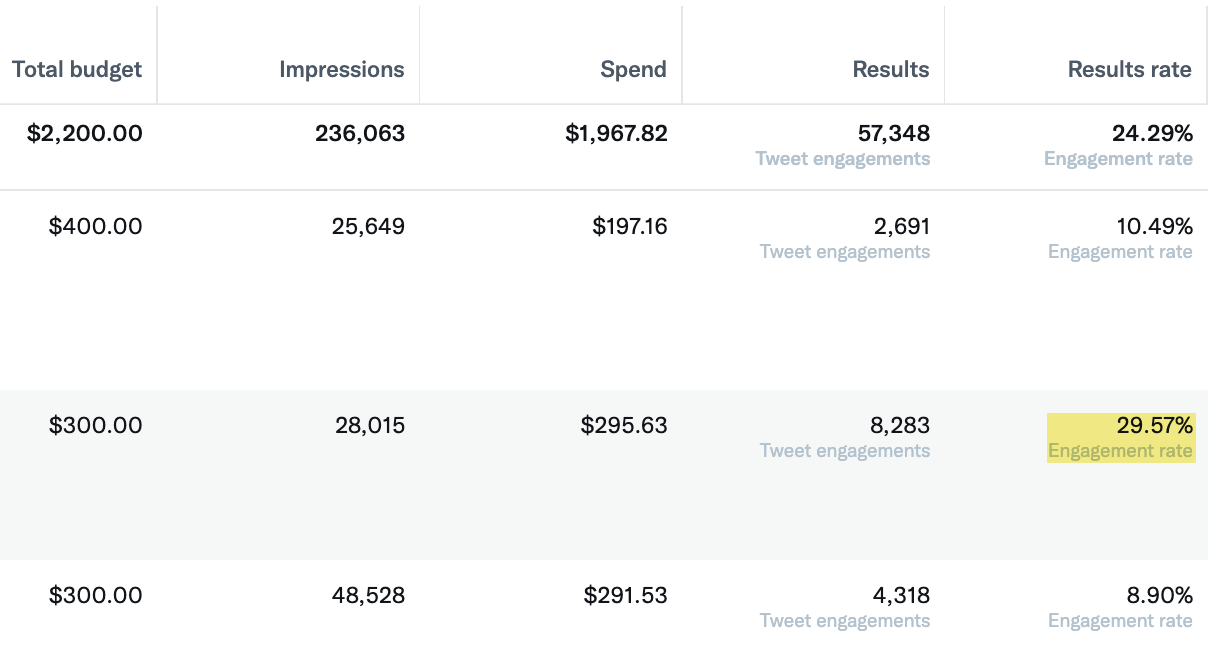The width and height of the screenshot is (1208, 665).
Task: Select the 25,649 impressions cell
Action: tap(368, 226)
